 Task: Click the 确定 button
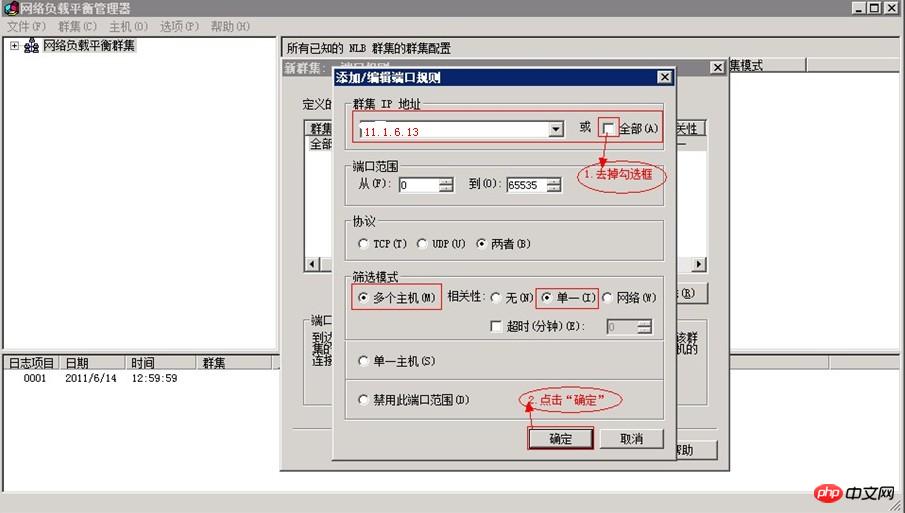560,439
